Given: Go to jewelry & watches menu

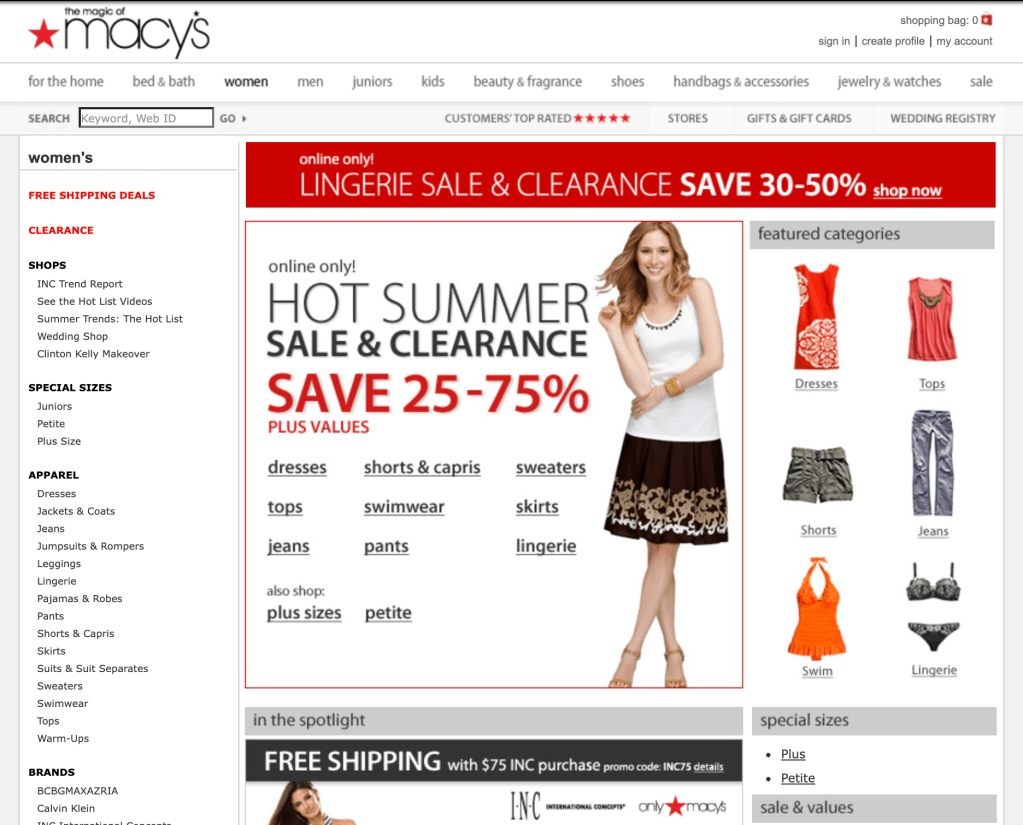Looking at the screenshot, I should tap(889, 82).
